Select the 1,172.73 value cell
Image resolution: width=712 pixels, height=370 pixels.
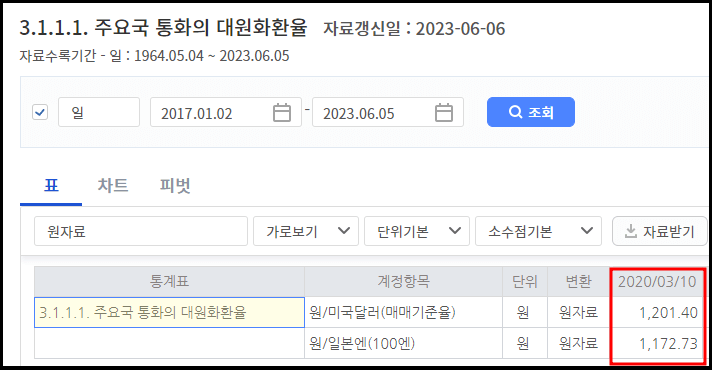tap(657, 343)
